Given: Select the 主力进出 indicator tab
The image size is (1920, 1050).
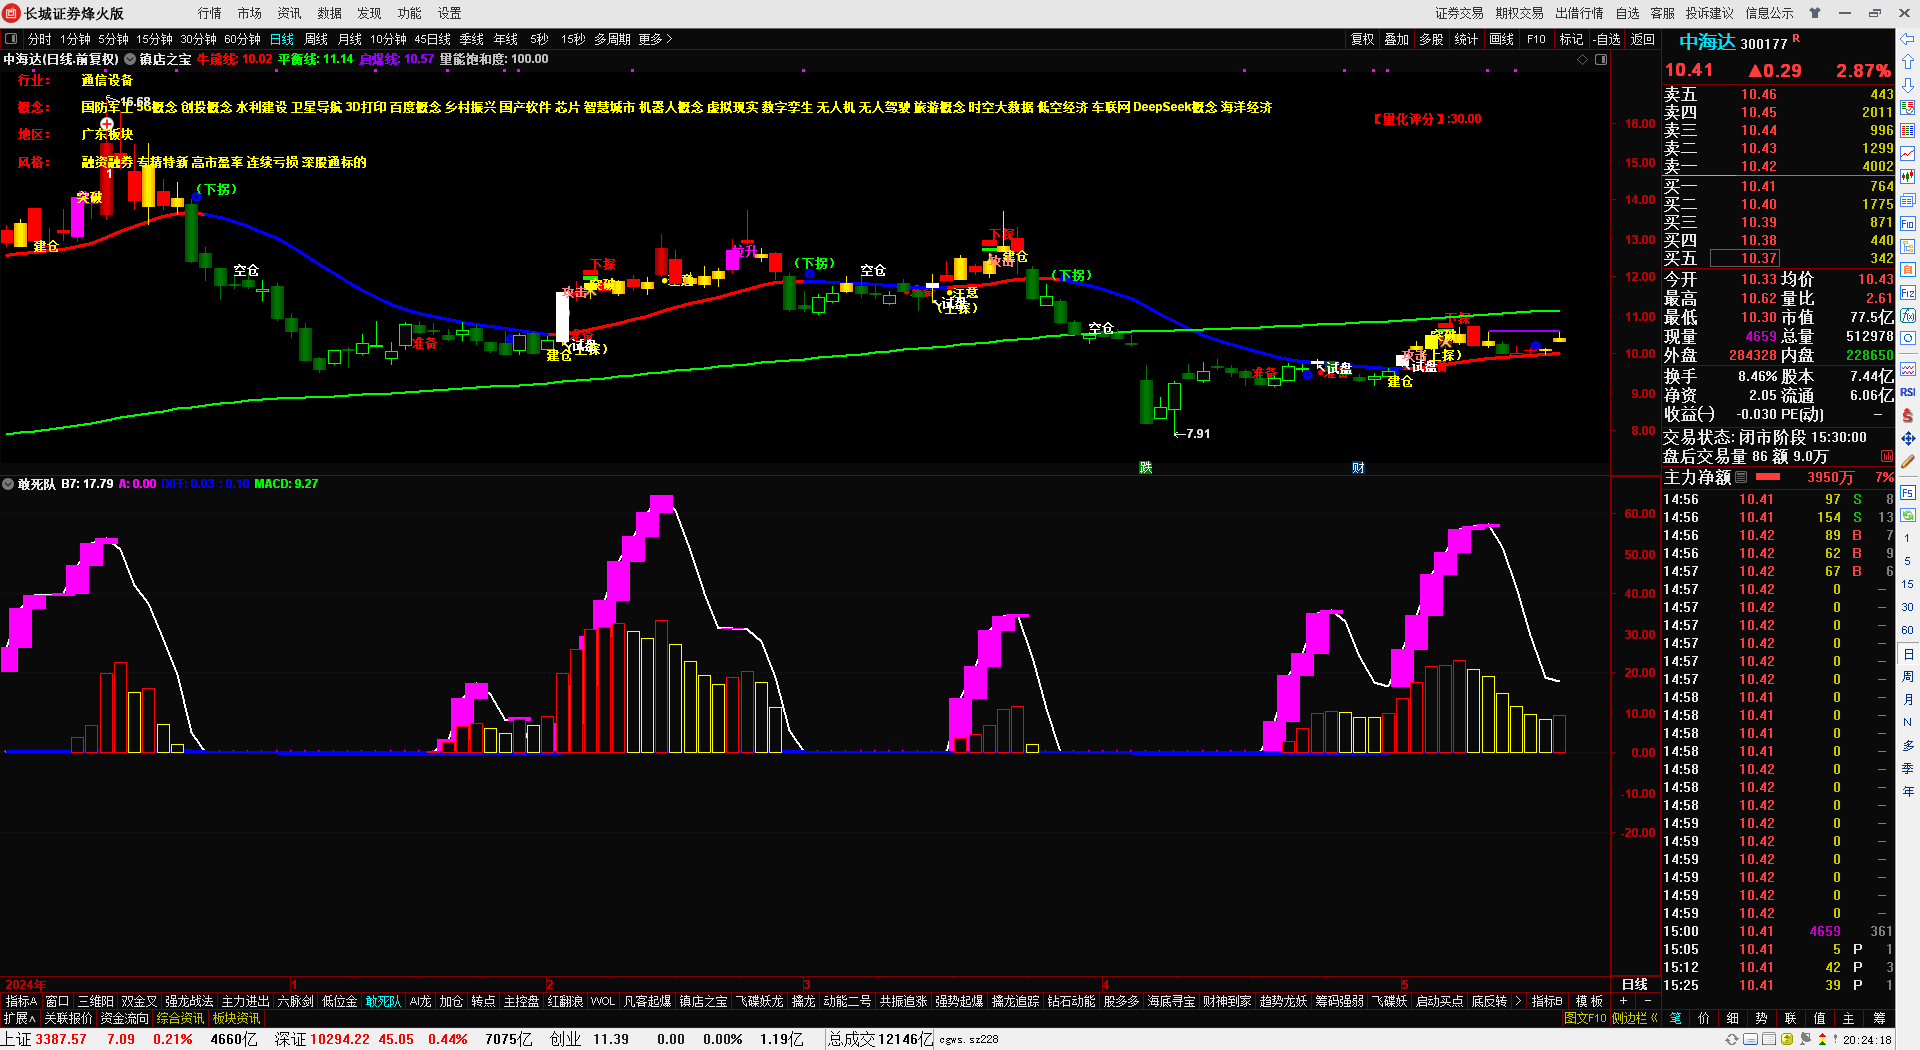Looking at the screenshot, I should tap(246, 1001).
